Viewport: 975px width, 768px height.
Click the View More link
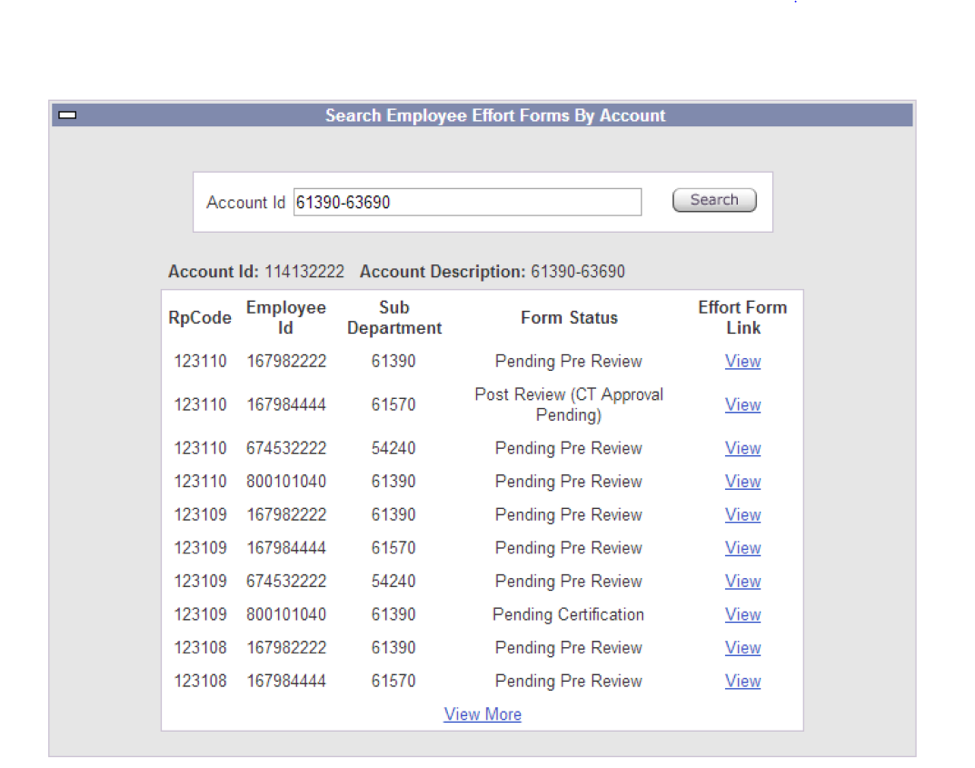(482, 714)
